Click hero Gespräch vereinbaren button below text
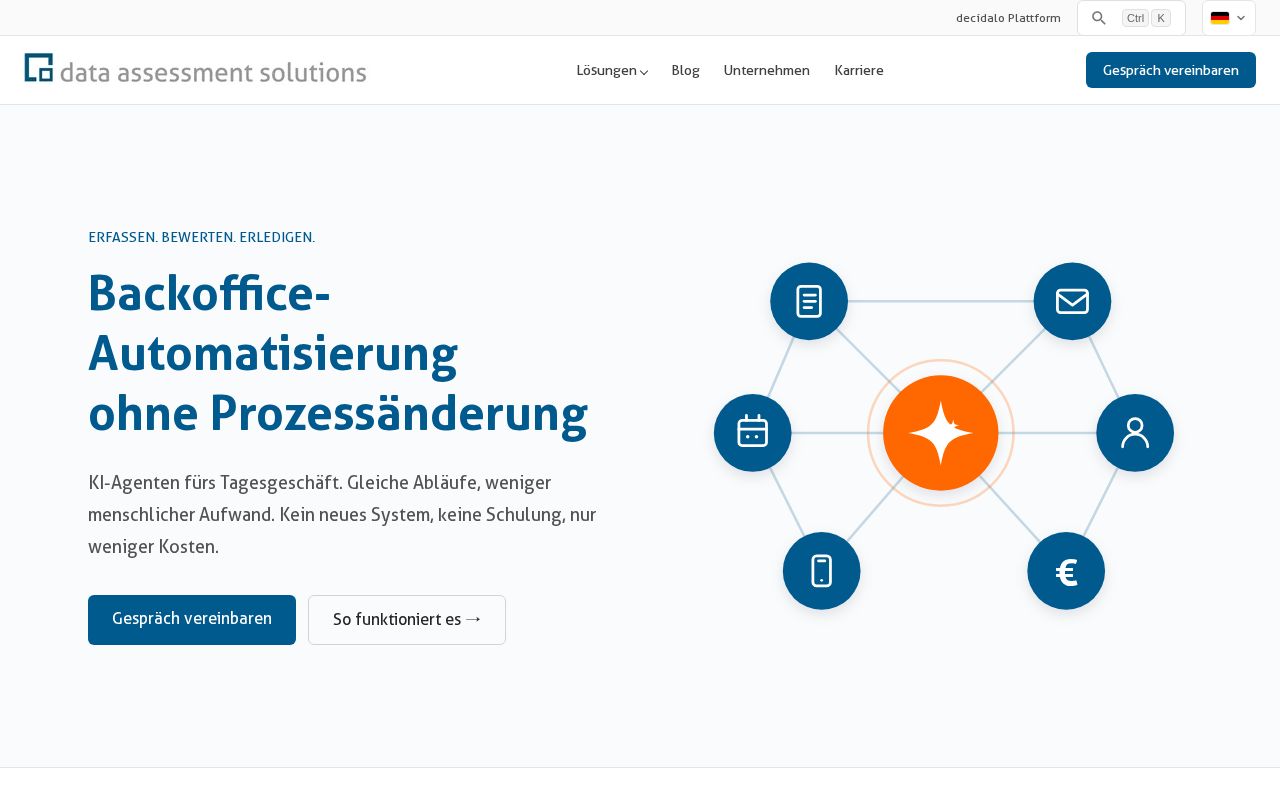1280x800 pixels. pos(192,620)
